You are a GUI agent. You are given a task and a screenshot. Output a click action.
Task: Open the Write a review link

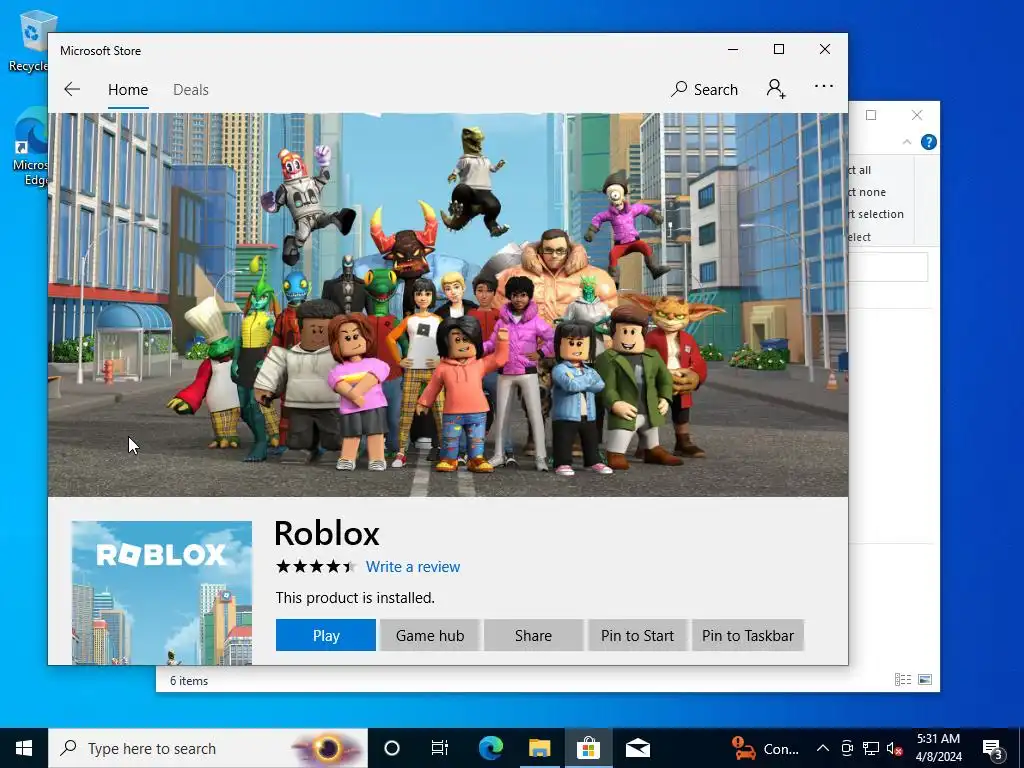[413, 567]
